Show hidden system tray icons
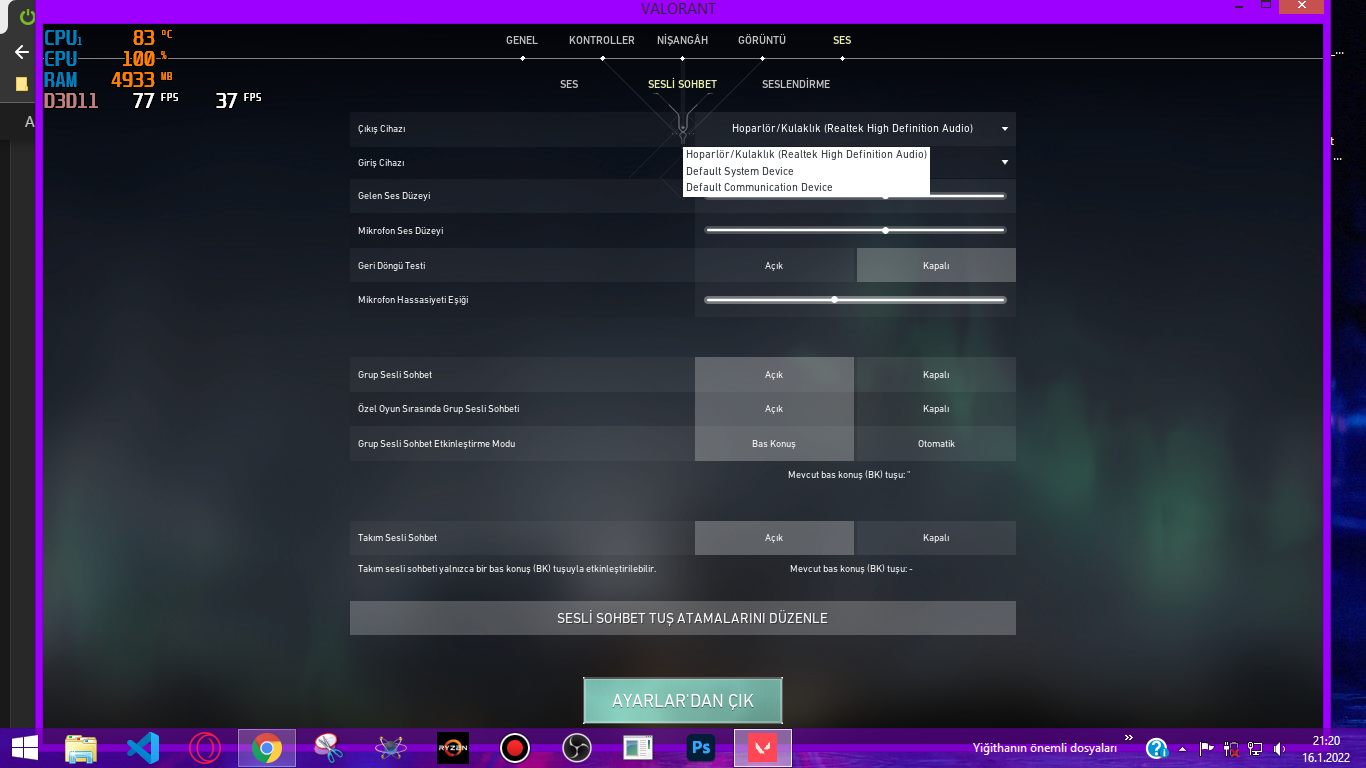Screen dimensions: 1366x768 pos(1183,748)
